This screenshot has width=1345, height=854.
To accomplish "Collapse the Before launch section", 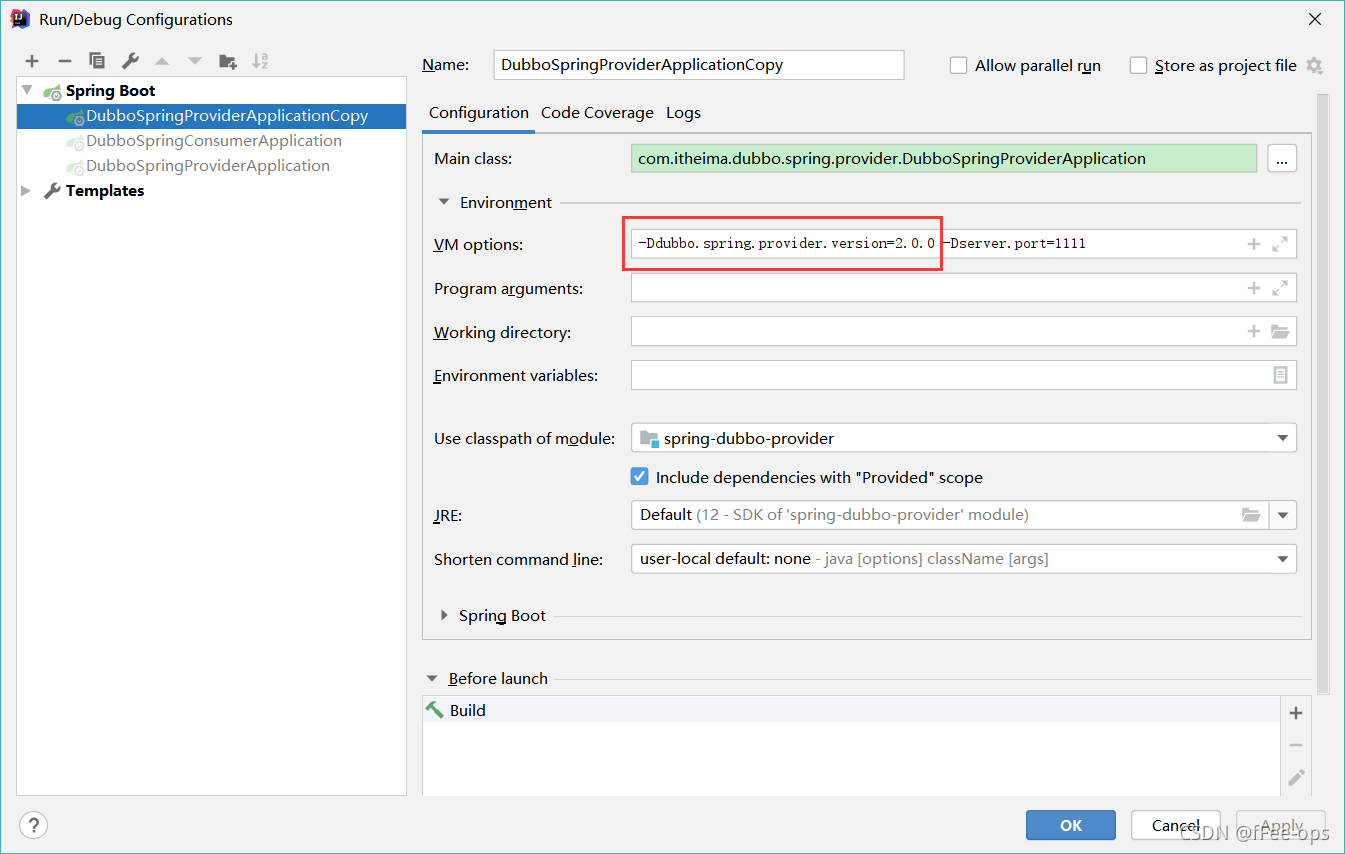I will (432, 678).
